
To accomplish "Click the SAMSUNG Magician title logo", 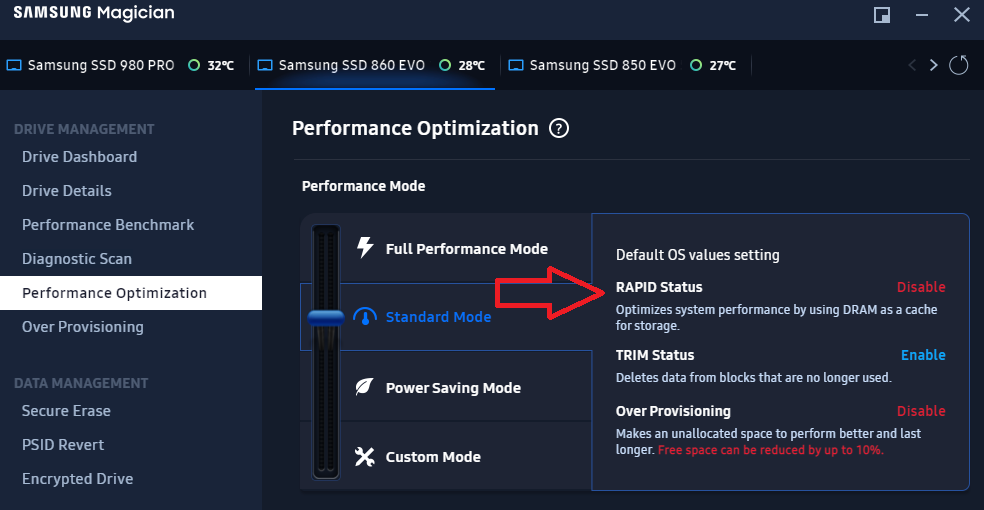I will pyautogui.click(x=94, y=13).
